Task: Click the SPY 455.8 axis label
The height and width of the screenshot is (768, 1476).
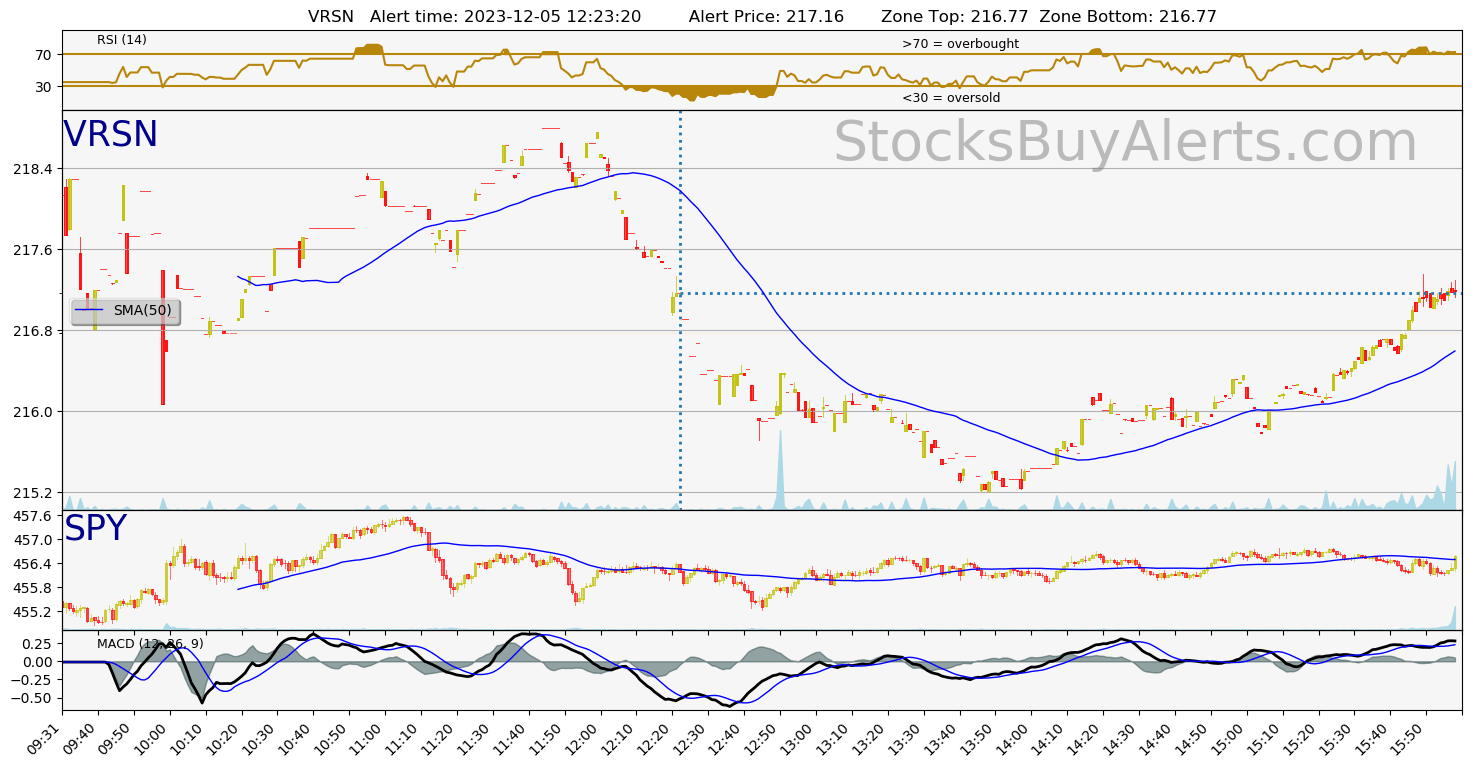Action: [33, 588]
